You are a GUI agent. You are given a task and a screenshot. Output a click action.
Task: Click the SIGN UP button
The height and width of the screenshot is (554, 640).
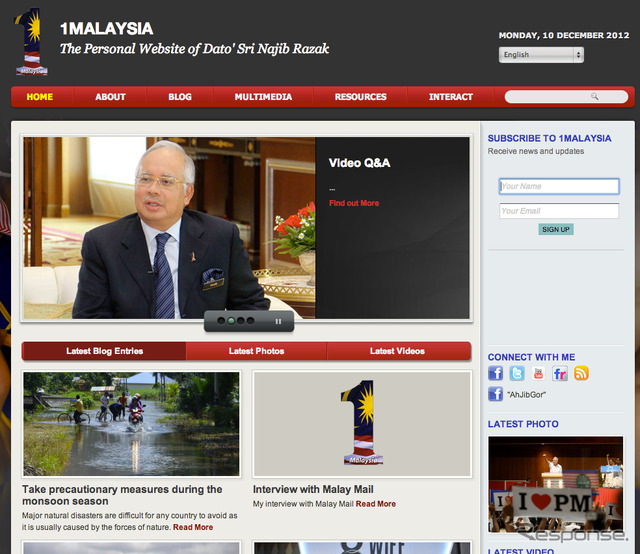[556, 229]
